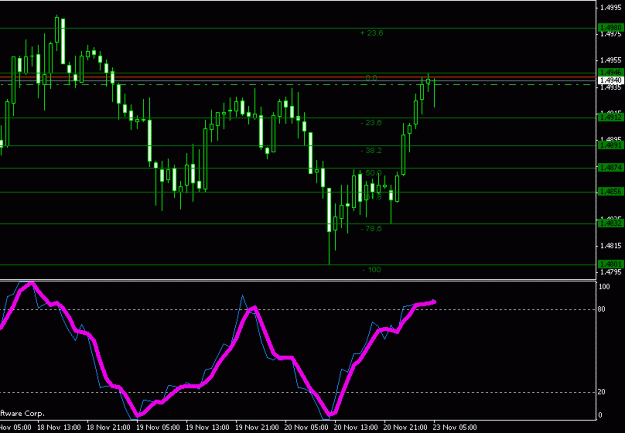Select the dashed green horizontal line on chart
The image size is (625, 433).
point(298,85)
